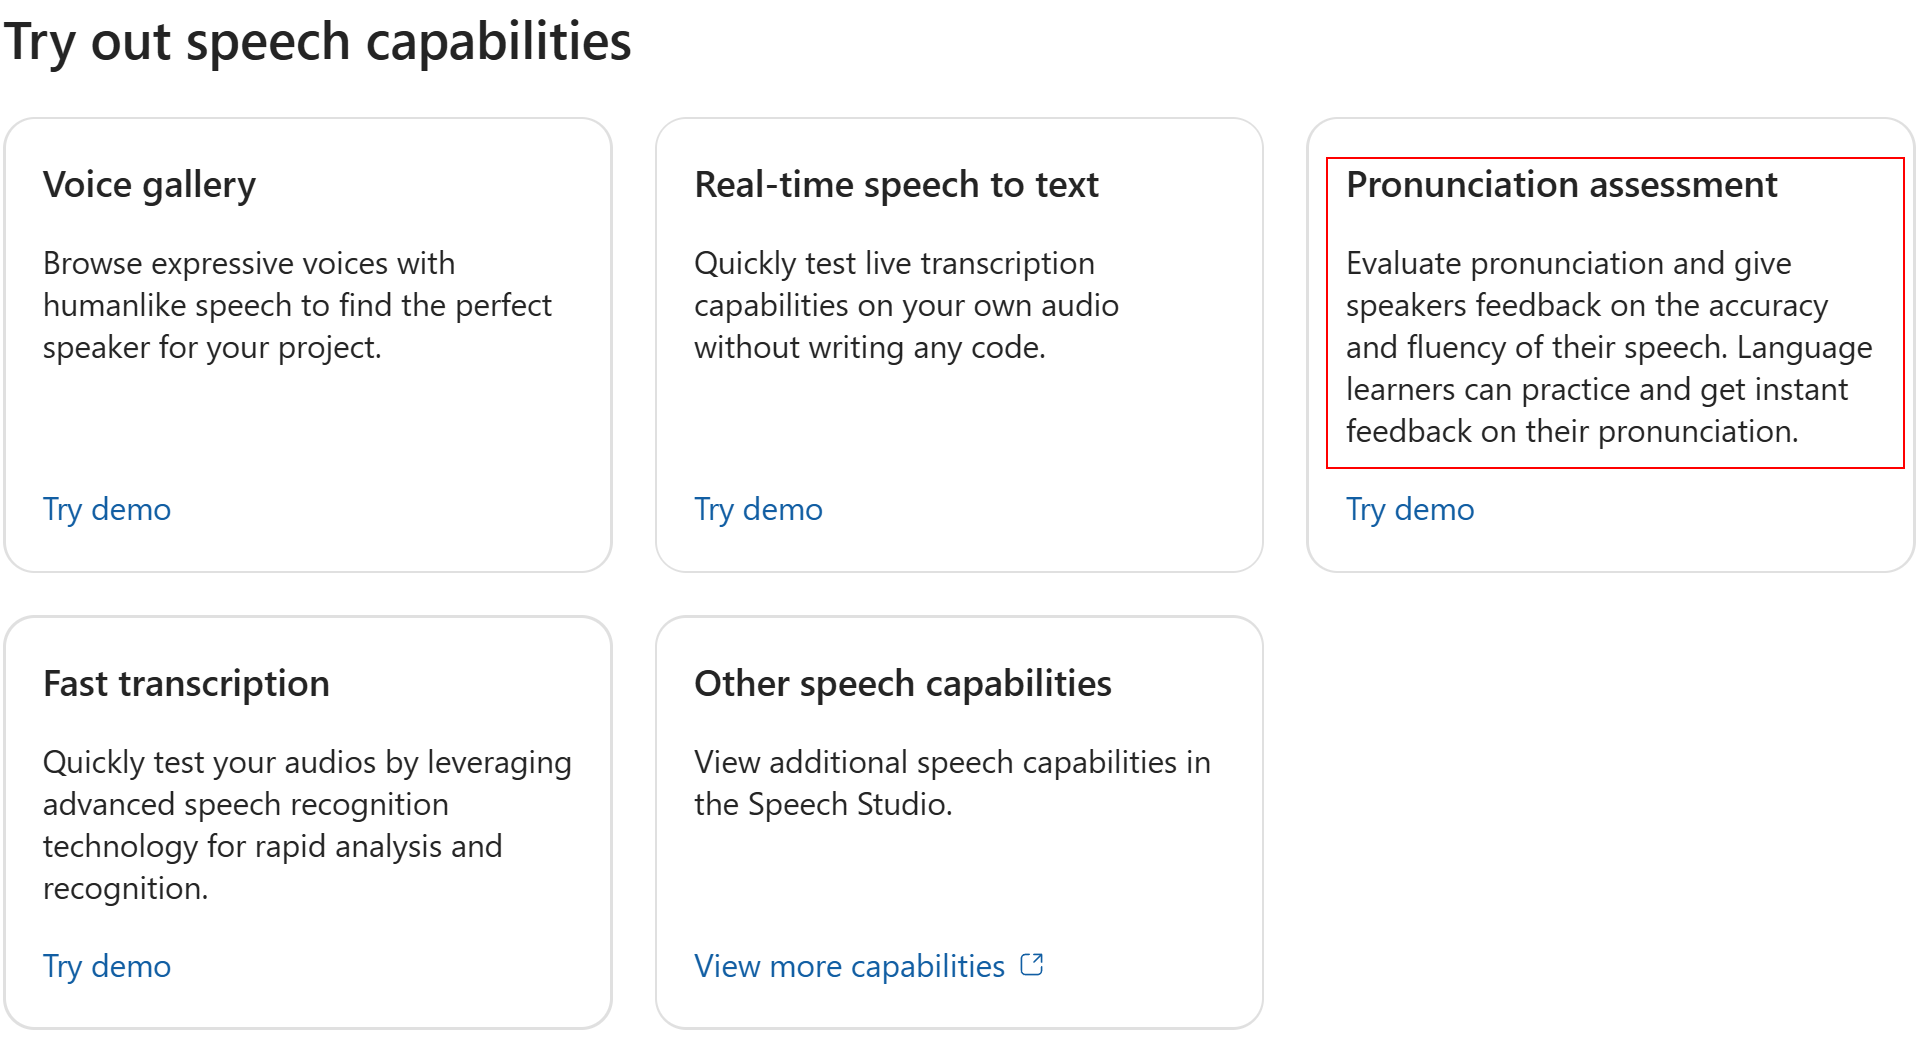Click the Real-time speech to text heading
The width and height of the screenshot is (1922, 1038).
point(897,184)
